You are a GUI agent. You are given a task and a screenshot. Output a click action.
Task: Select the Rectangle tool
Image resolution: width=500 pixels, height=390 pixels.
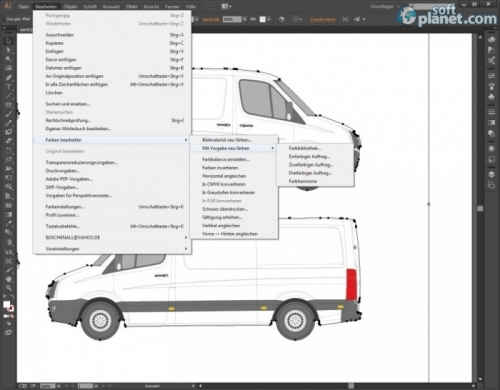coord(9,105)
